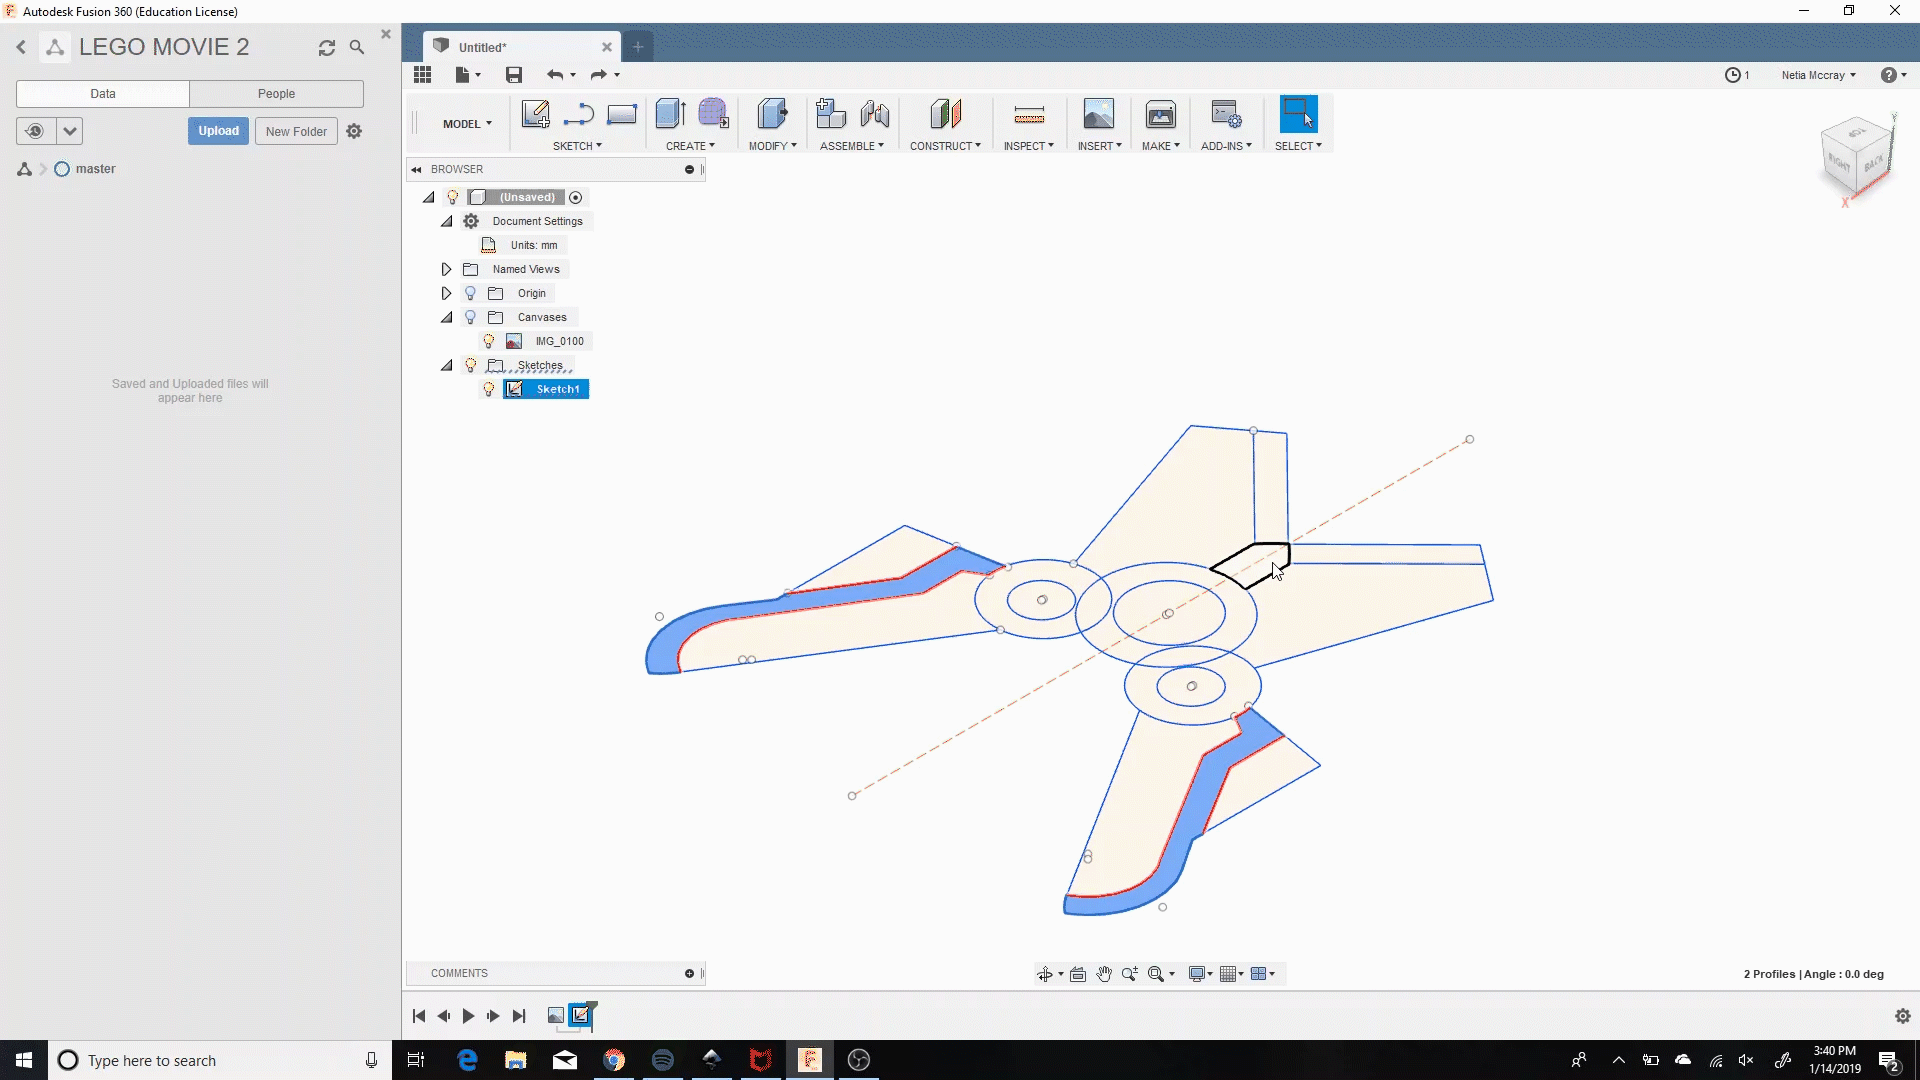Hide the IMG_0100 canvas lightbulb
The height and width of the screenshot is (1080, 1920).
click(489, 341)
